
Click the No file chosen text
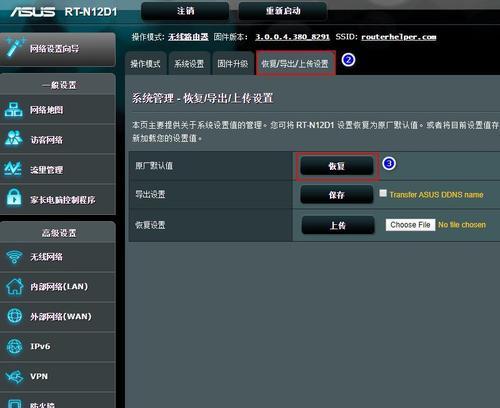[x=462, y=225]
